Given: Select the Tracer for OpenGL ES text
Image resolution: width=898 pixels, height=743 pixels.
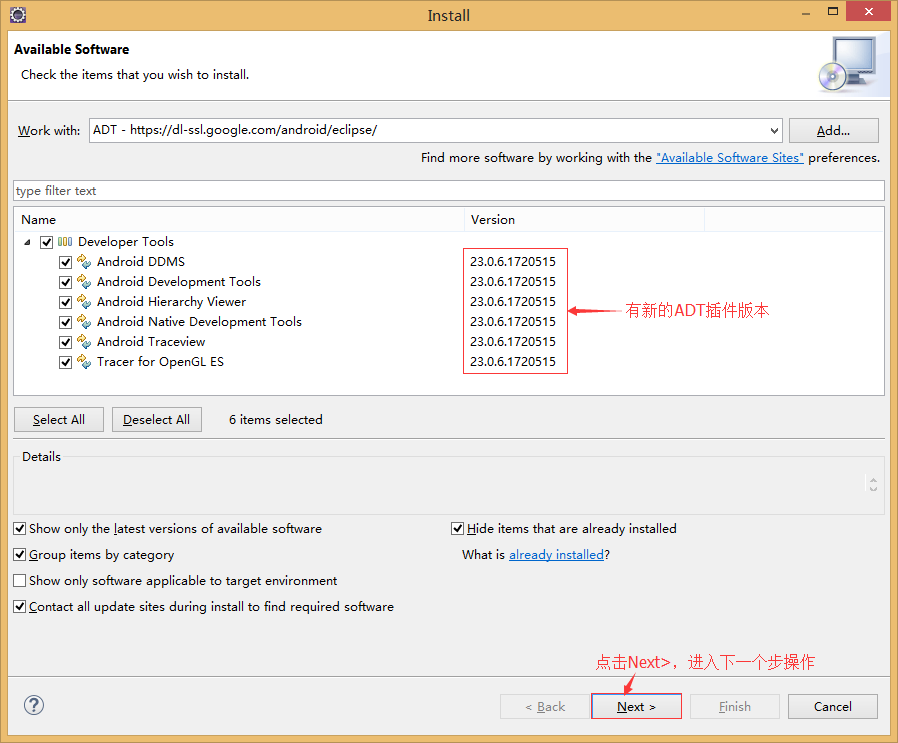Looking at the screenshot, I should pos(160,362).
